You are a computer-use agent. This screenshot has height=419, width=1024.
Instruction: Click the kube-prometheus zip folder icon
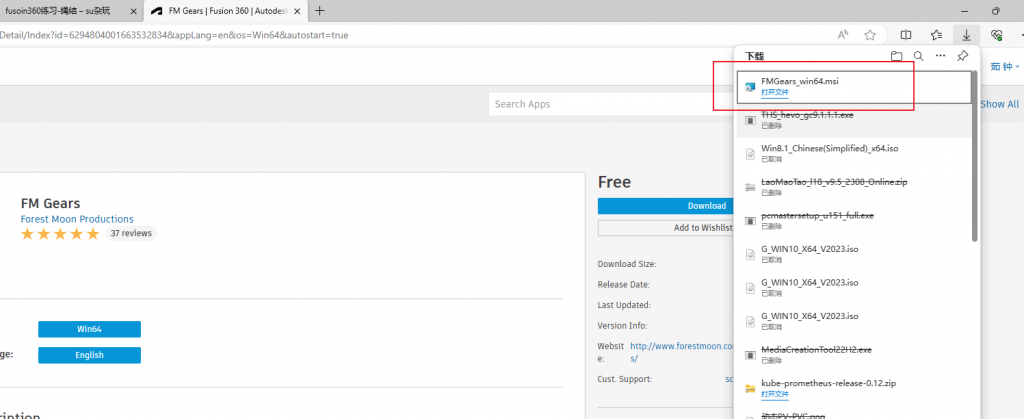750,388
